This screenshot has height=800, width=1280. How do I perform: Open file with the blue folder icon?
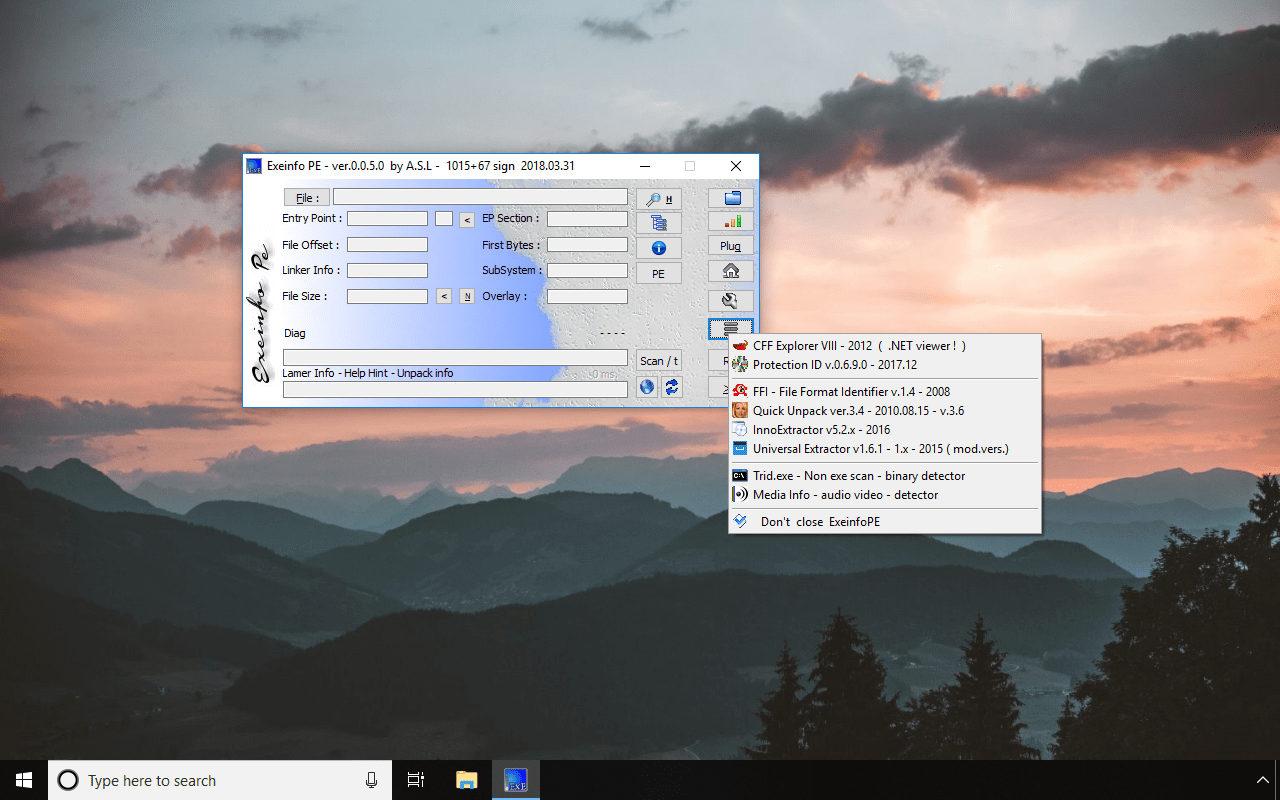[731, 197]
